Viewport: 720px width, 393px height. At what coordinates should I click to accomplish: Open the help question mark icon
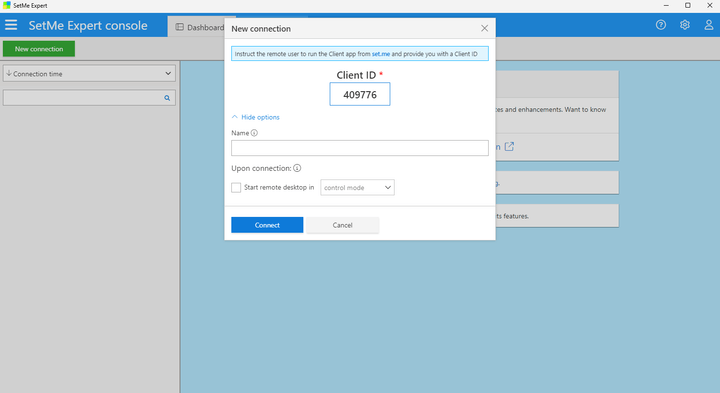tap(661, 25)
